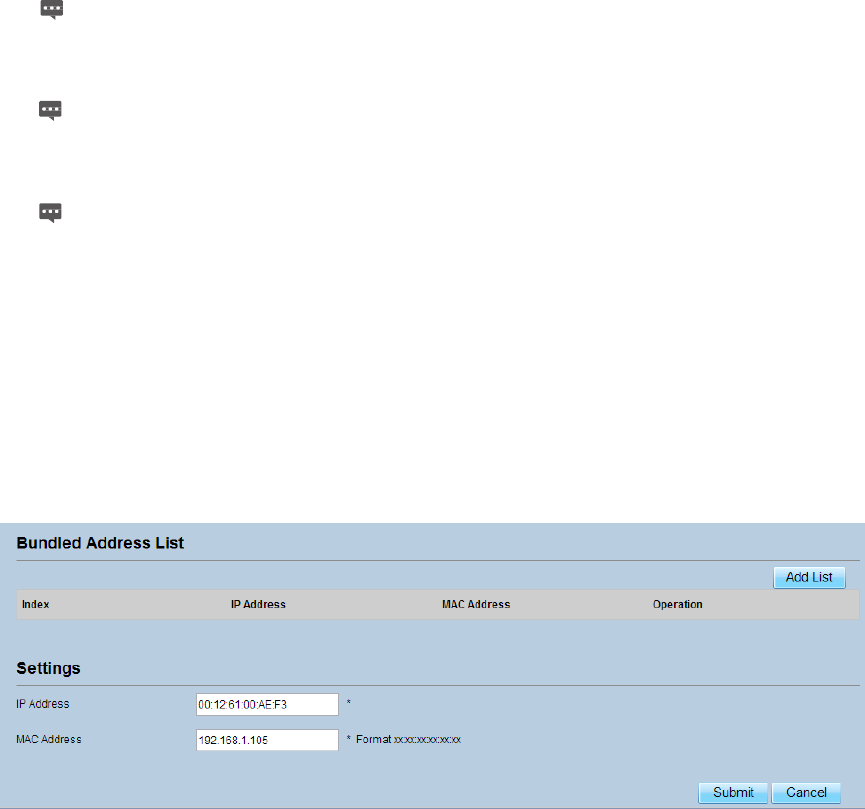Focus the IP Address input field
The image size is (865, 809).
(x=267, y=704)
